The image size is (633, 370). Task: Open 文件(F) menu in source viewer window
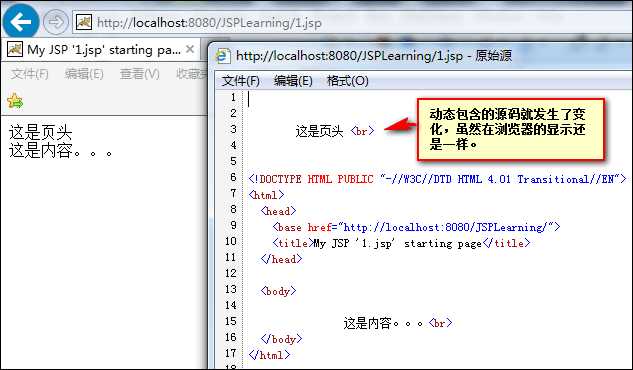tap(241, 81)
